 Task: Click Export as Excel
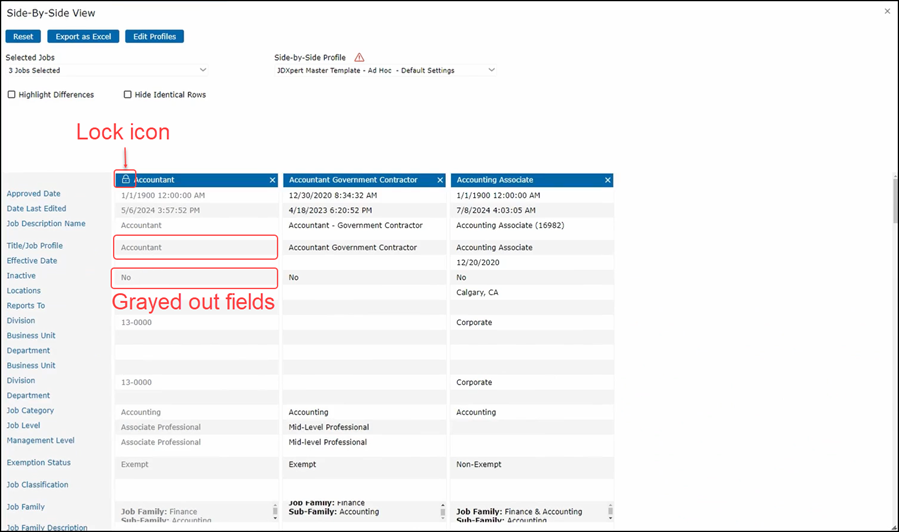[83, 37]
